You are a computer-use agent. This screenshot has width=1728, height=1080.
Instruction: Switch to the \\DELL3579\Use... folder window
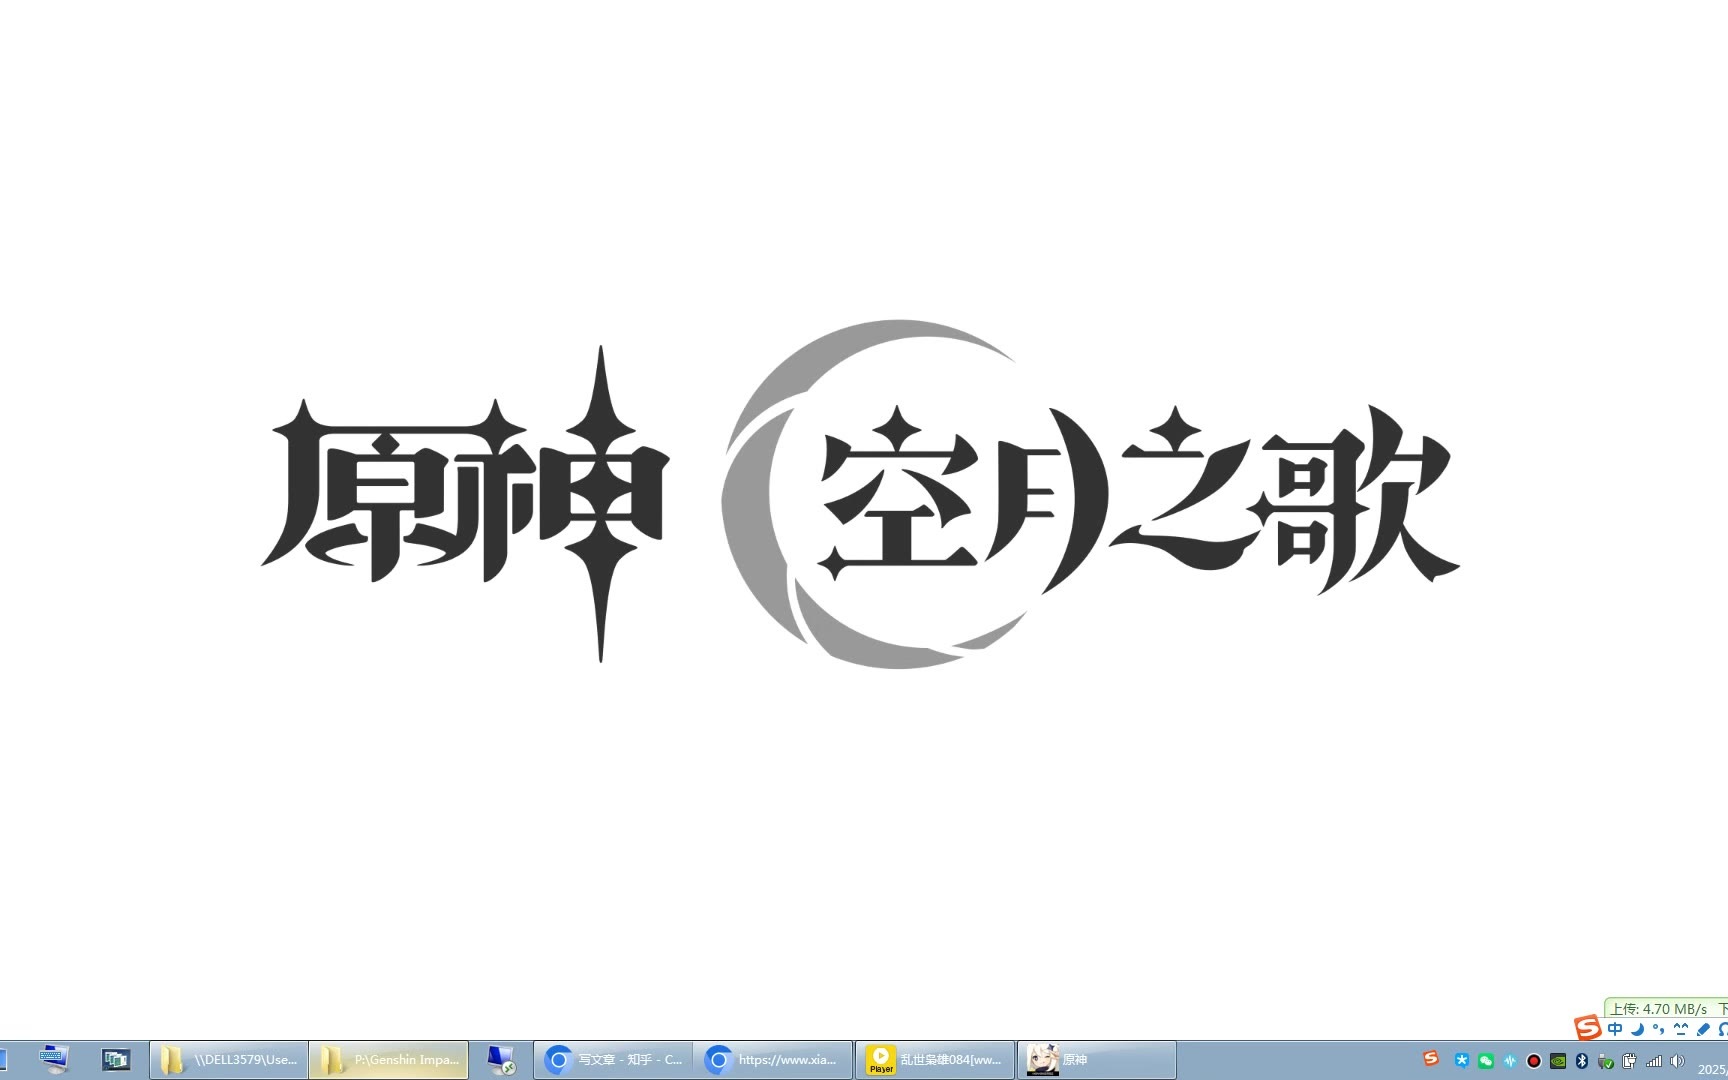229,1060
